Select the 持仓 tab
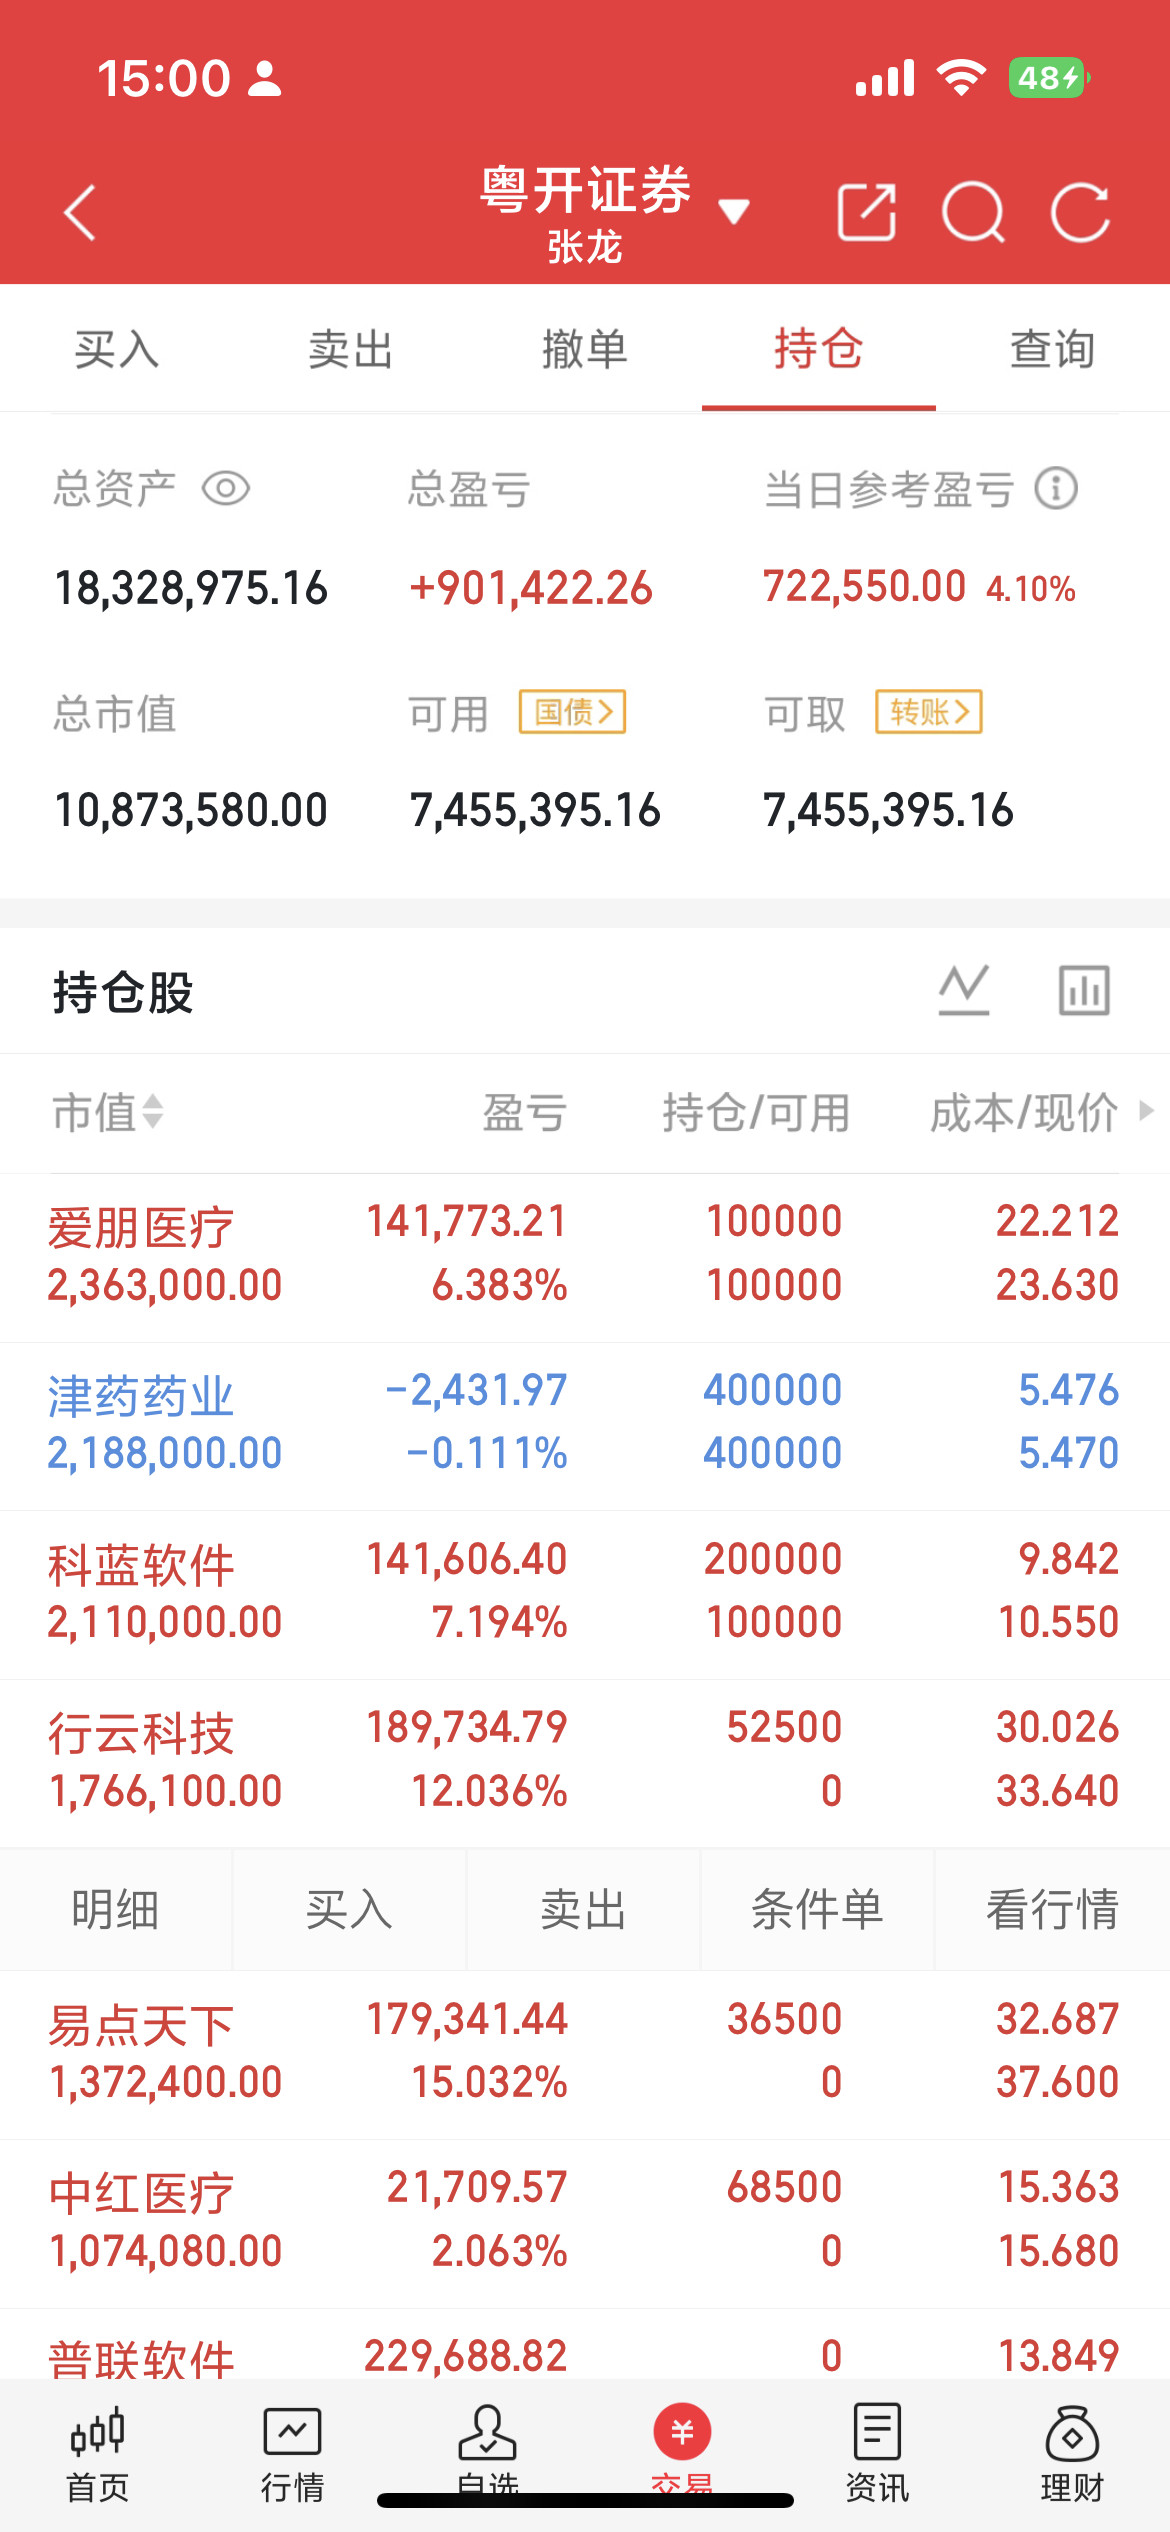Screen dimensions: 1170x2532 coord(819,349)
